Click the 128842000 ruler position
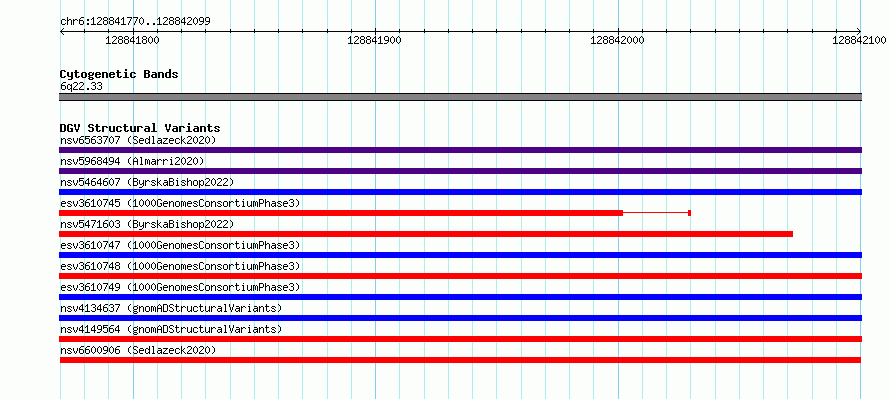The image size is (890, 399). pyautogui.click(x=618, y=40)
